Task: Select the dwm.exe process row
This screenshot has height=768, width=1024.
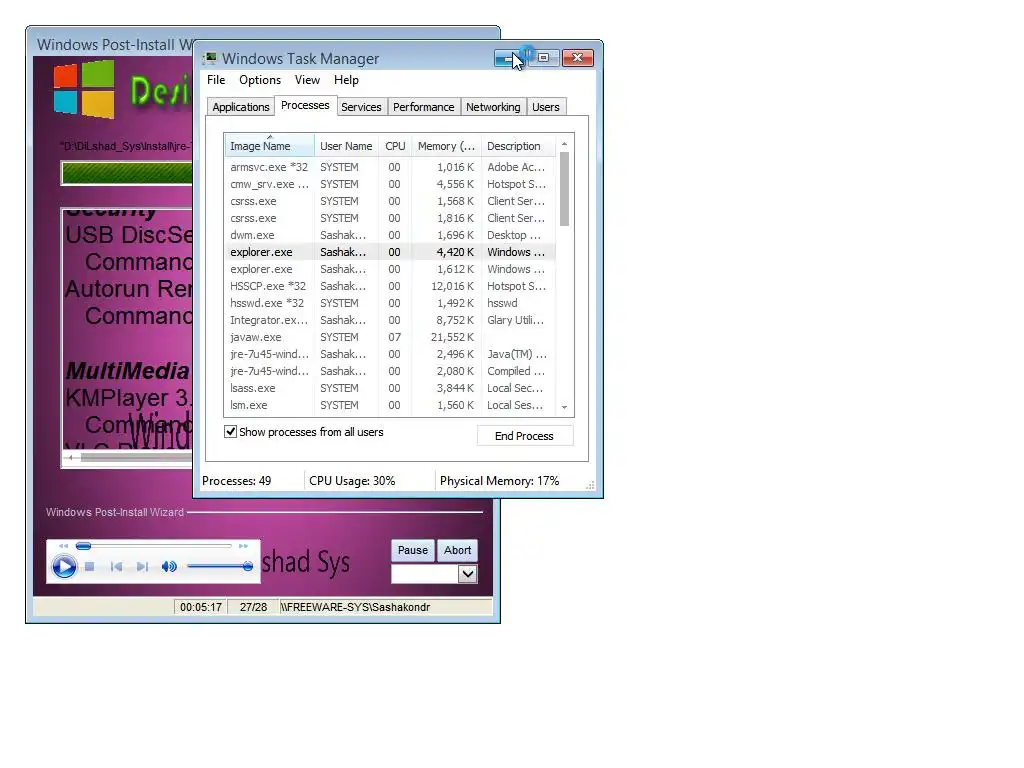Action: coord(390,235)
